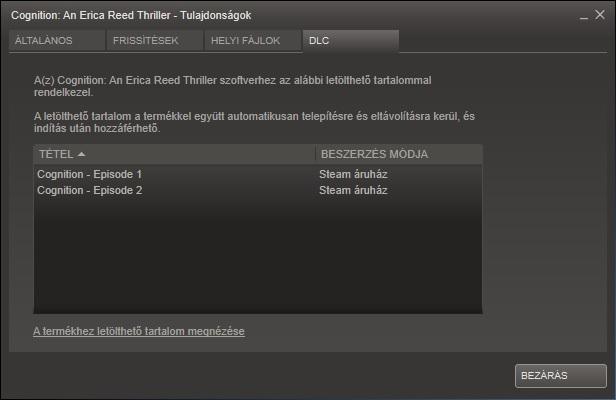Select the Cognition - Episode 1 row
Screen dimensions: 616x400
258,174
